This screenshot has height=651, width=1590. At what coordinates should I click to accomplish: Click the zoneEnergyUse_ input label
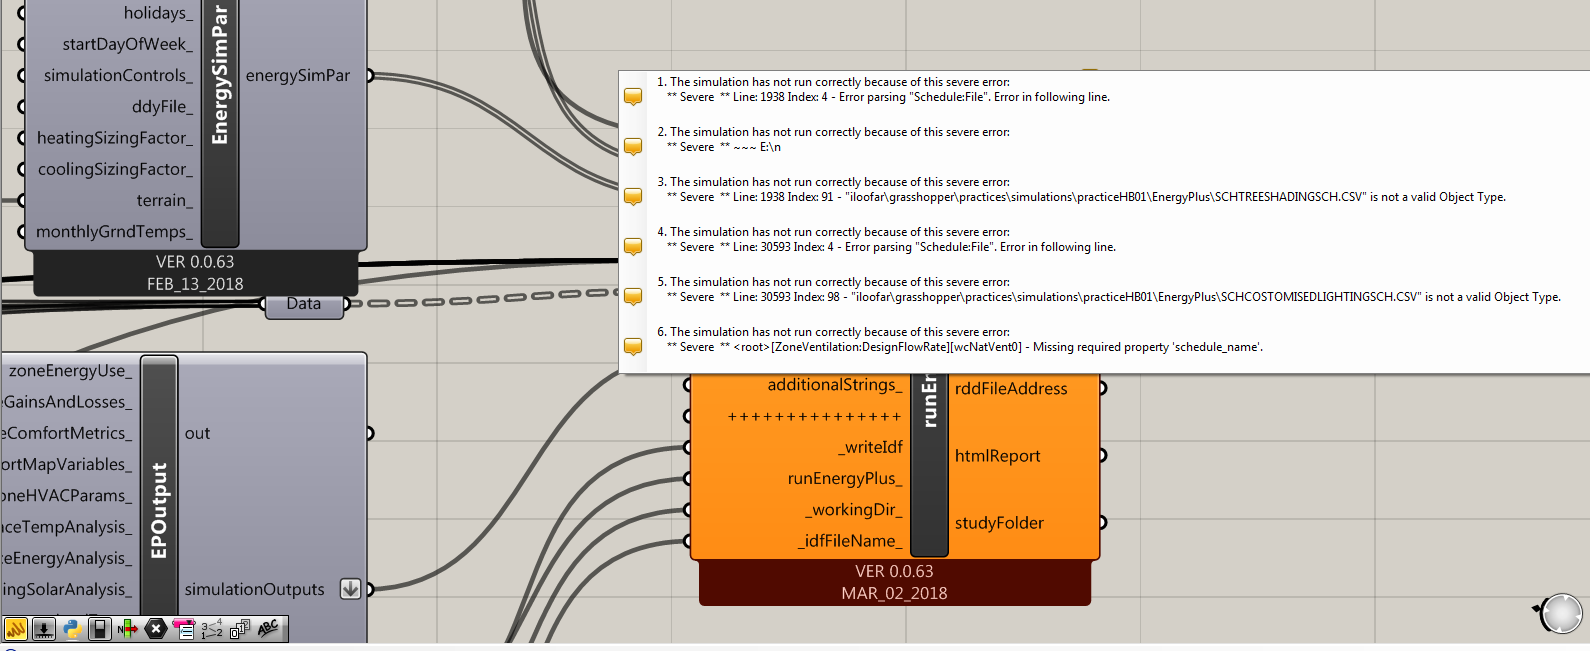[x=70, y=371]
